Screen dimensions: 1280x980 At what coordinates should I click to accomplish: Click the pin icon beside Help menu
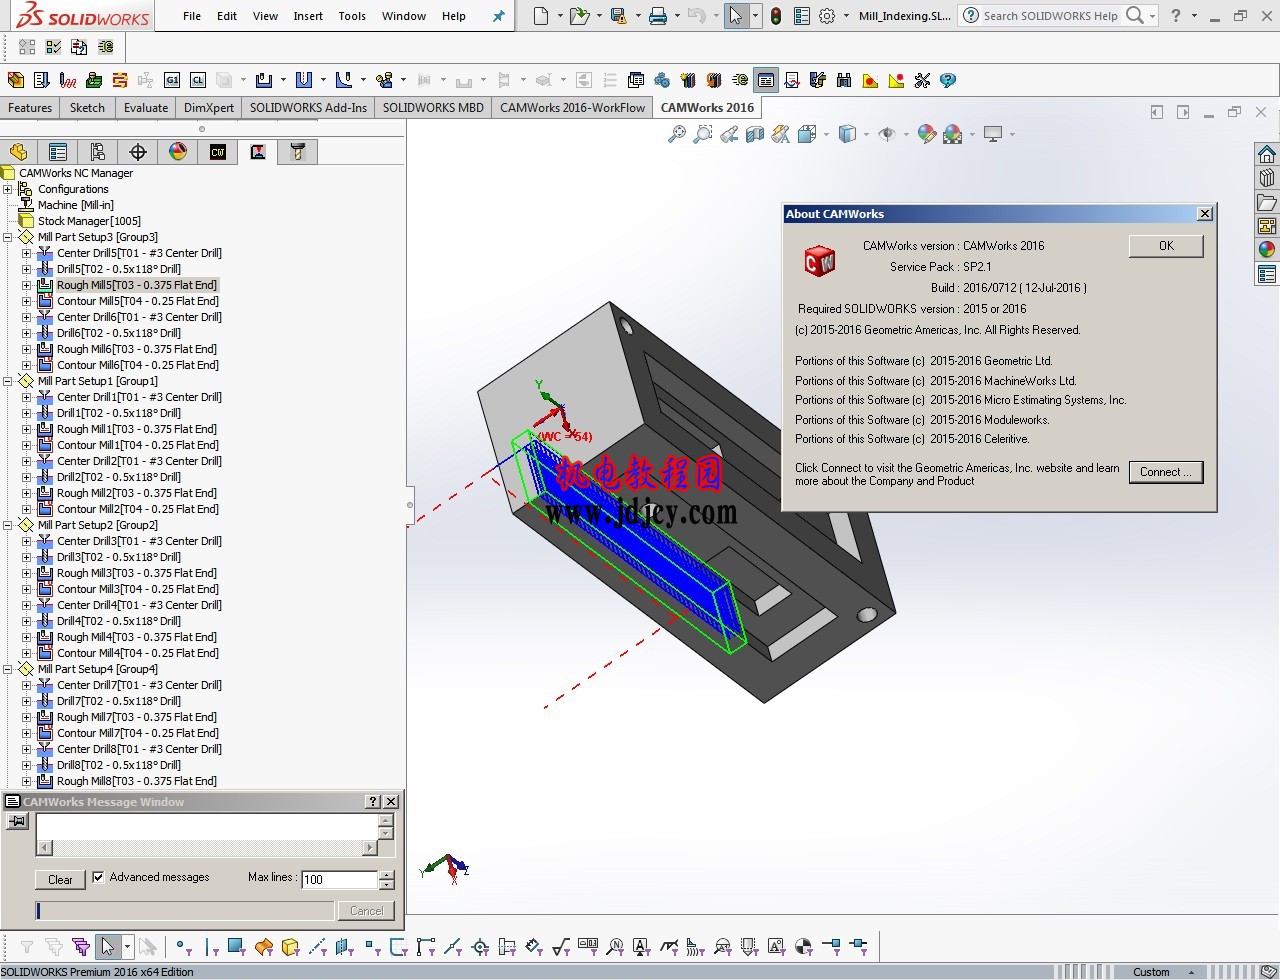coord(498,16)
